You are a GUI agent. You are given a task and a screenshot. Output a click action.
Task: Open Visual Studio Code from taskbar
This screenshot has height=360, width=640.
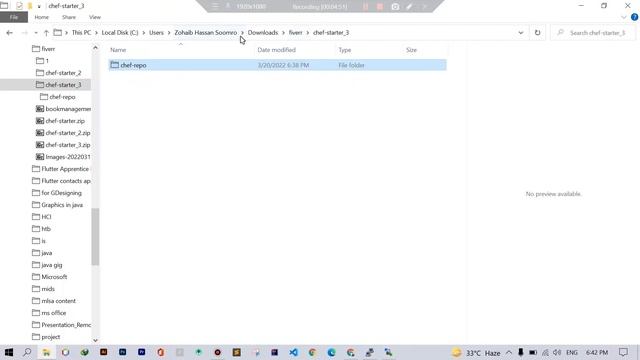point(293,352)
